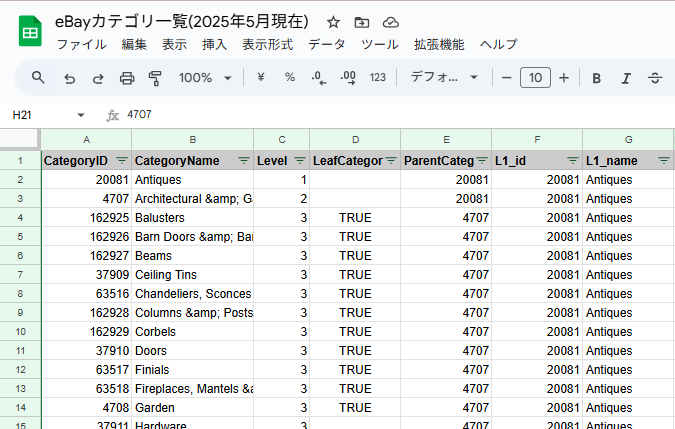Viewport: 675px width, 429px height.
Task: Format as percent
Action: click(290, 77)
